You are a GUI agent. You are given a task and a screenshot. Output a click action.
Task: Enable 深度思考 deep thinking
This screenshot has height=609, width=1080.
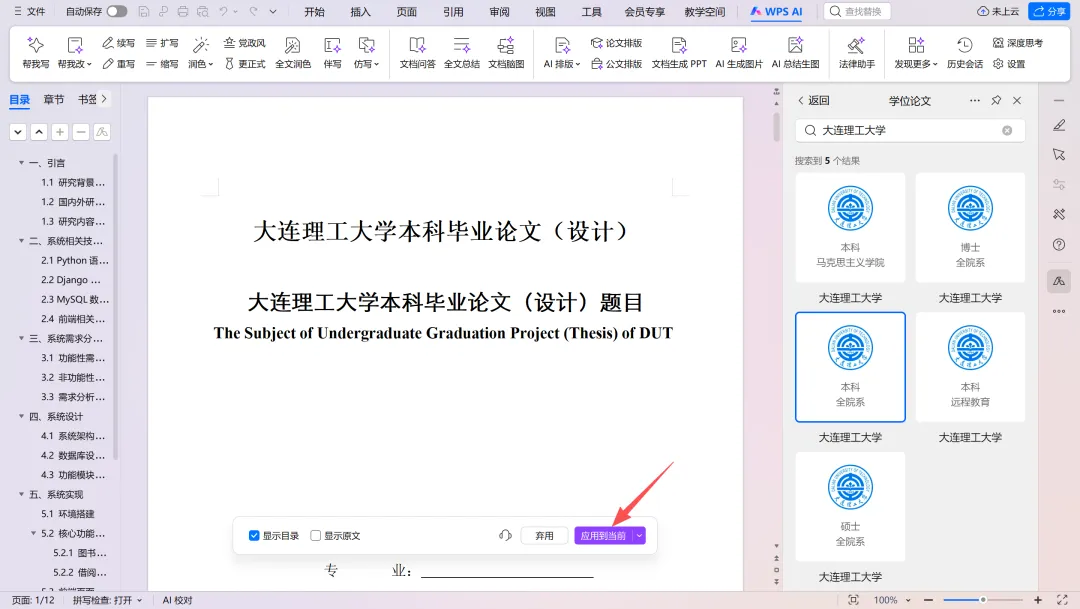[x=1018, y=43]
